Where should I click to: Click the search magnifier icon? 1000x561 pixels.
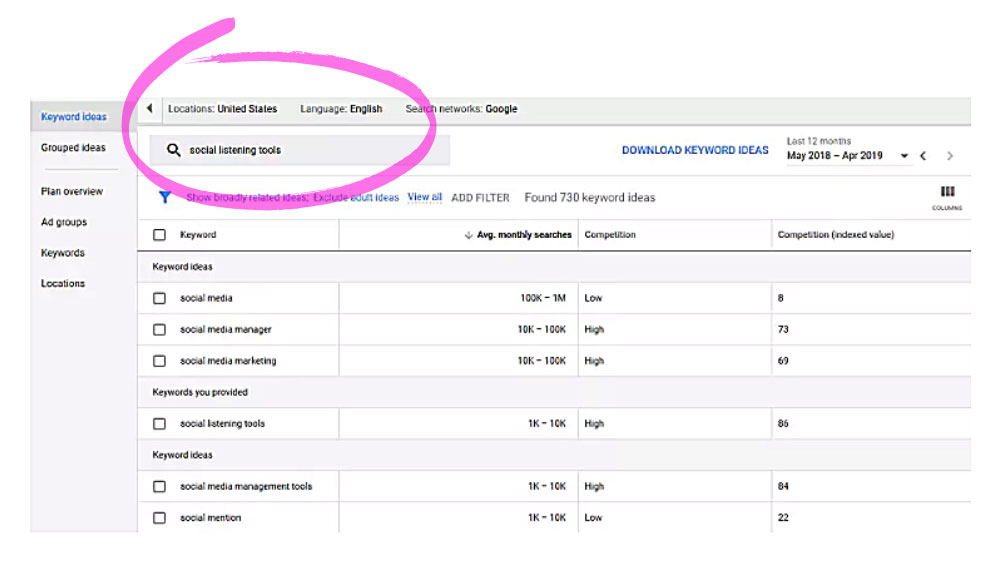[x=173, y=150]
